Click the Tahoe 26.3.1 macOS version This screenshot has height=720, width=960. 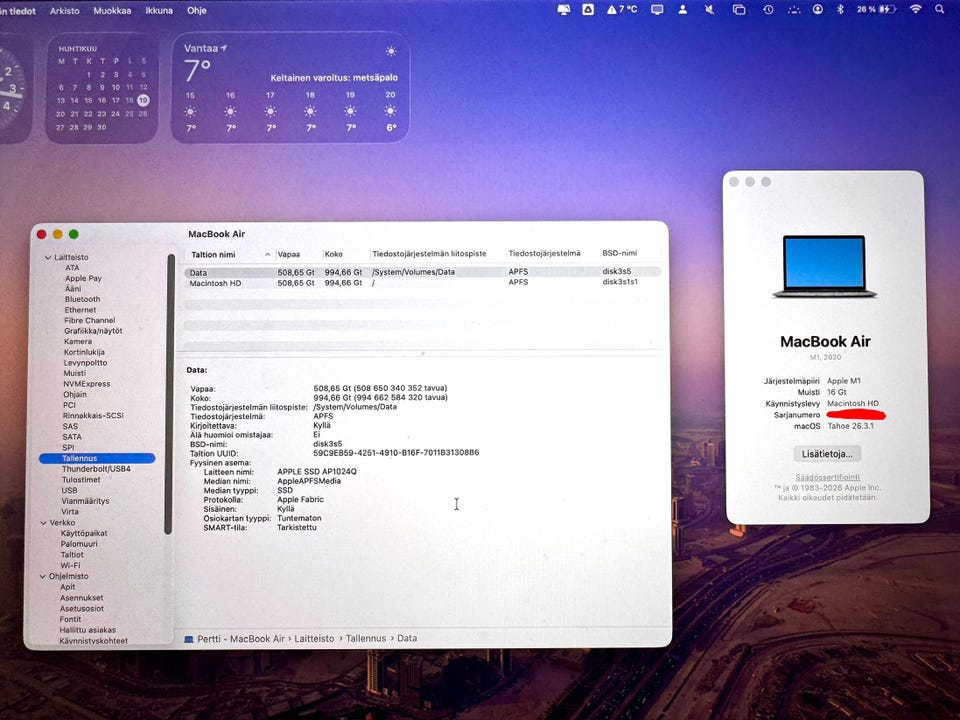click(x=850, y=426)
